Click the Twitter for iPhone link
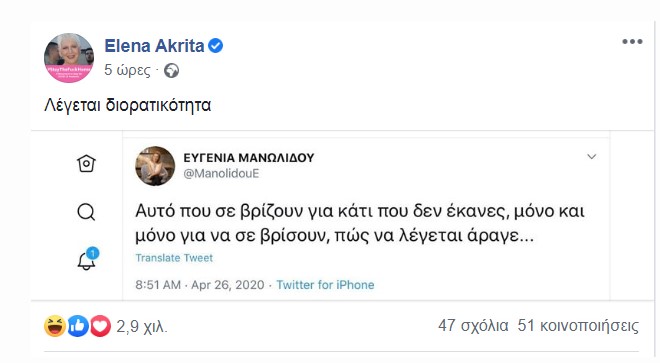 point(325,285)
